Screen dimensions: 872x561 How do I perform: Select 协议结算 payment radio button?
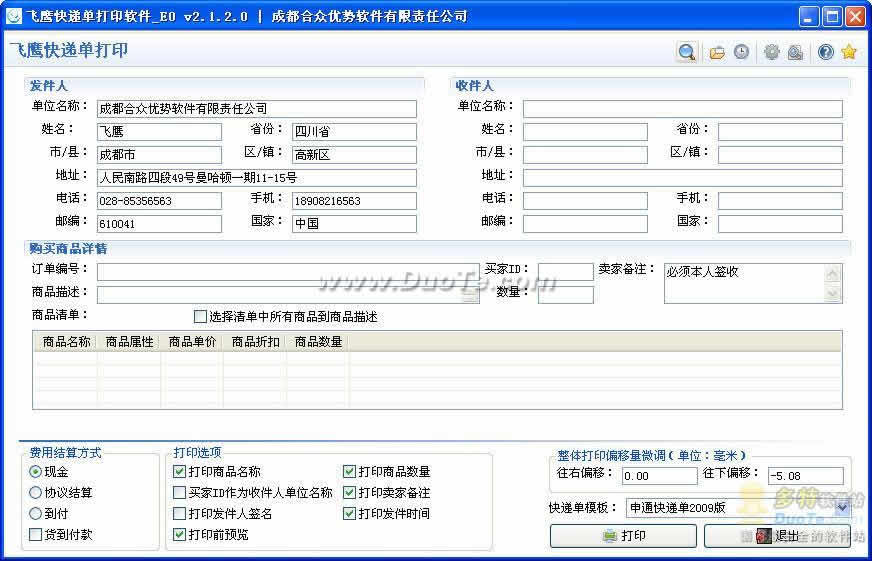35,493
